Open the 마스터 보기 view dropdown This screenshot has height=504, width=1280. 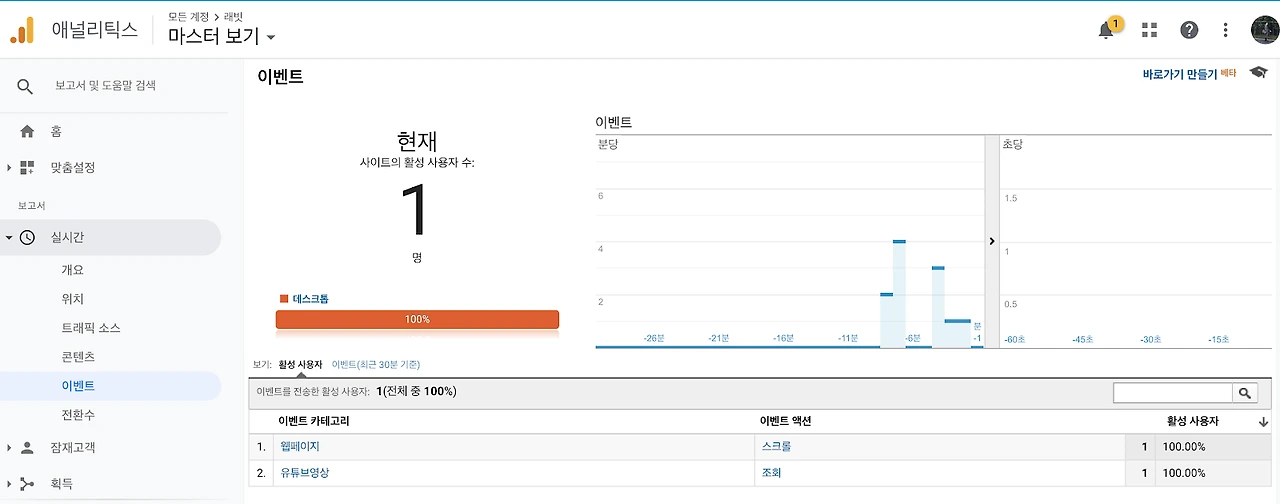[x=221, y=37]
